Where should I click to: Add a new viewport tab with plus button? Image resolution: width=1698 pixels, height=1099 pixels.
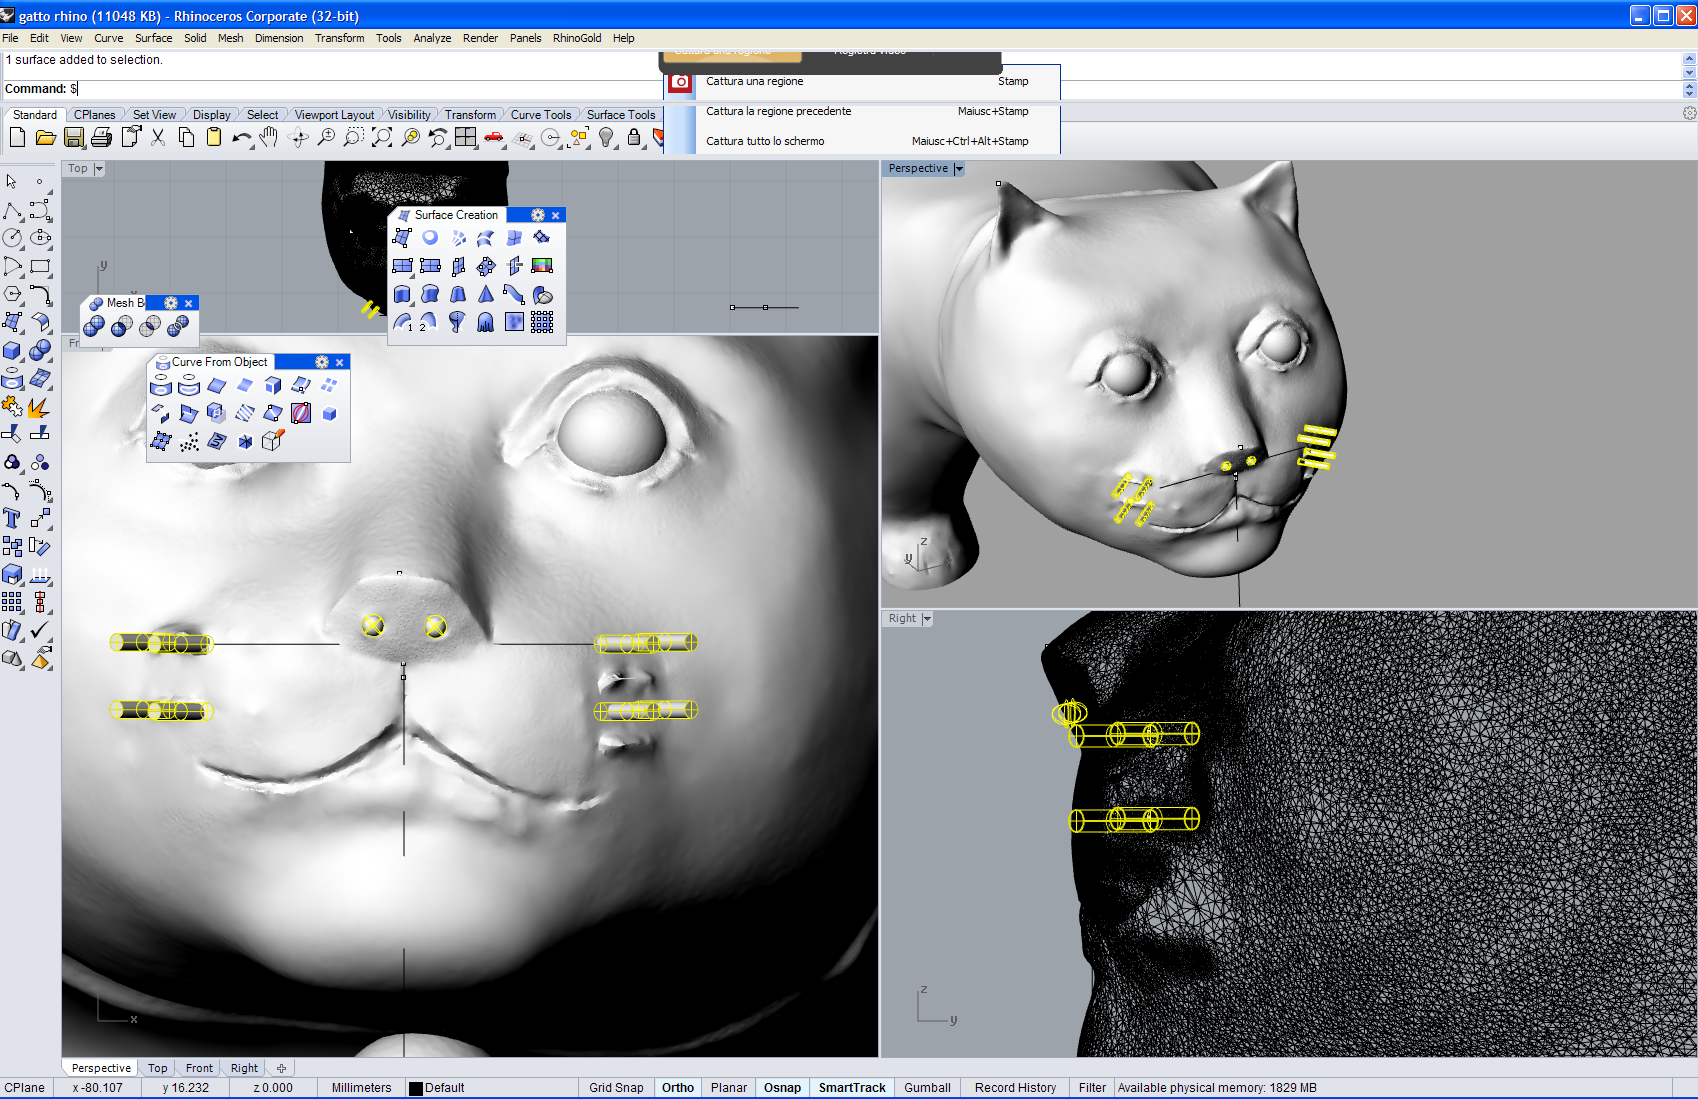point(282,1068)
